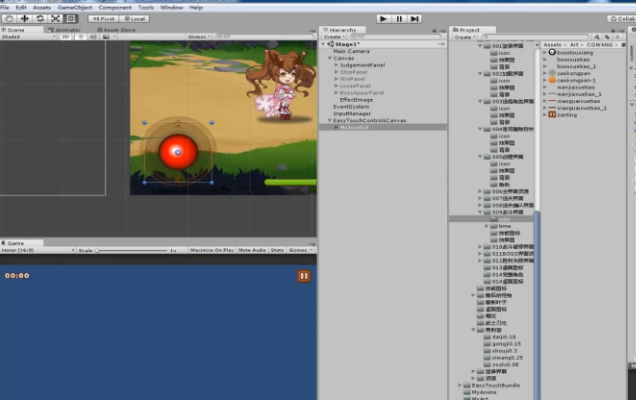Select the Move tool in the toolbar
Image resolution: width=636 pixels, height=400 pixels.
(x=24, y=19)
